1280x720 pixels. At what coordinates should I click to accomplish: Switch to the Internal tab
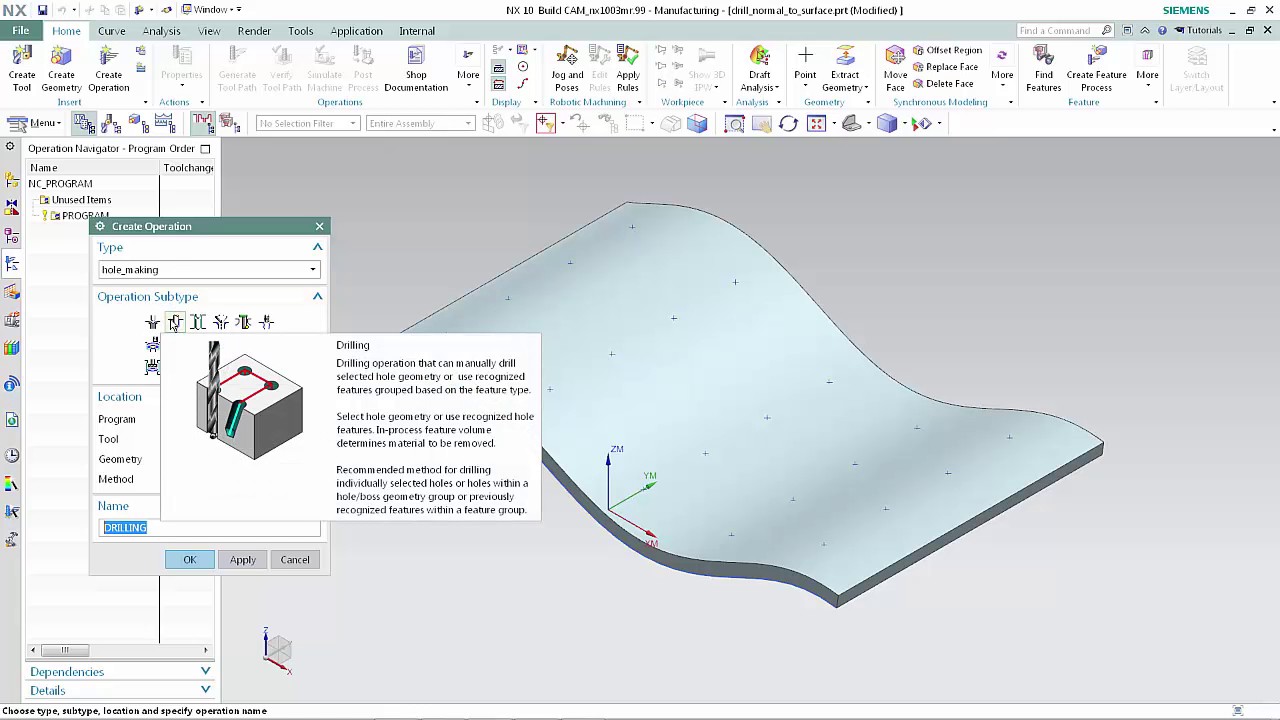coord(417,31)
